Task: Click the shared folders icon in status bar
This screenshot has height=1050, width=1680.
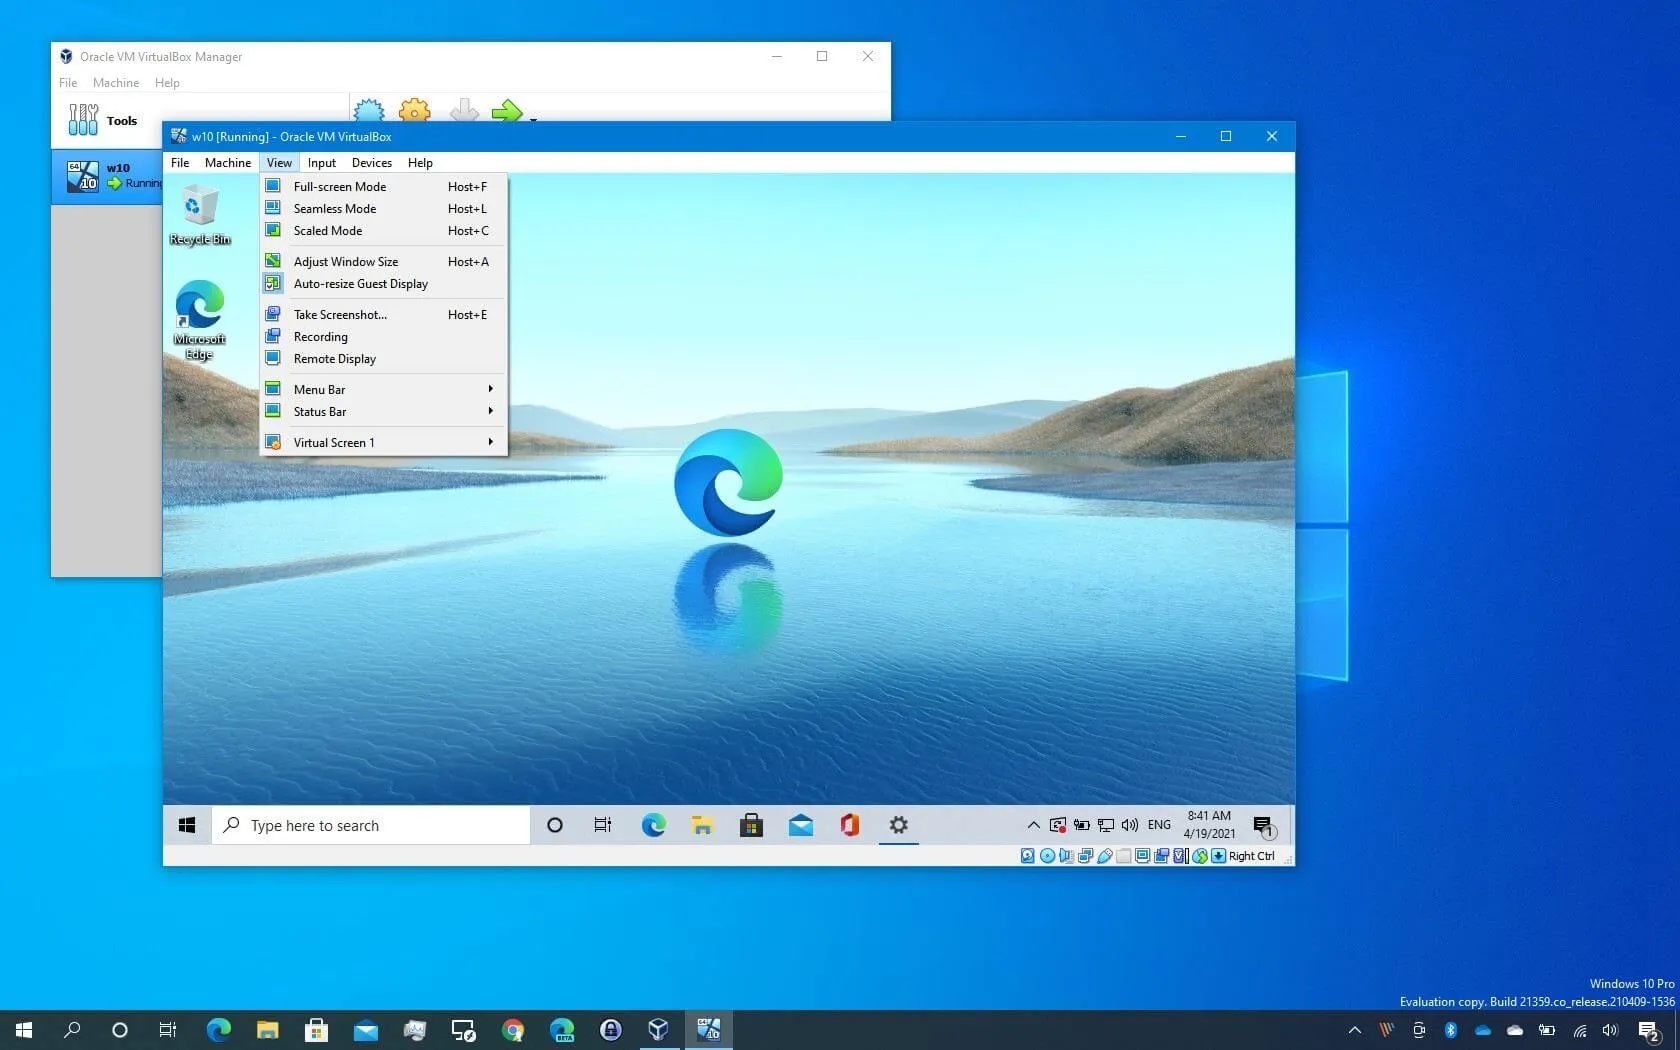Action: pos(1124,856)
